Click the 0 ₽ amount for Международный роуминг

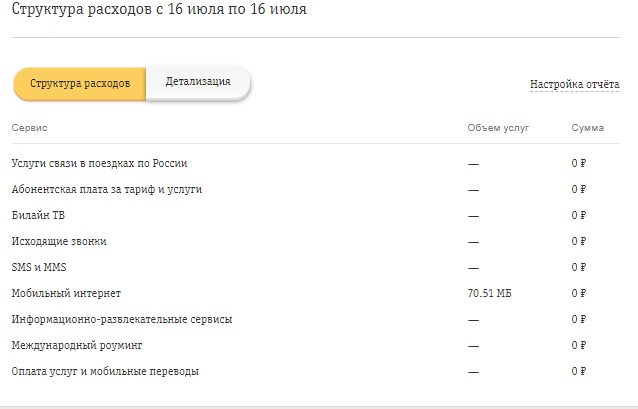point(579,346)
